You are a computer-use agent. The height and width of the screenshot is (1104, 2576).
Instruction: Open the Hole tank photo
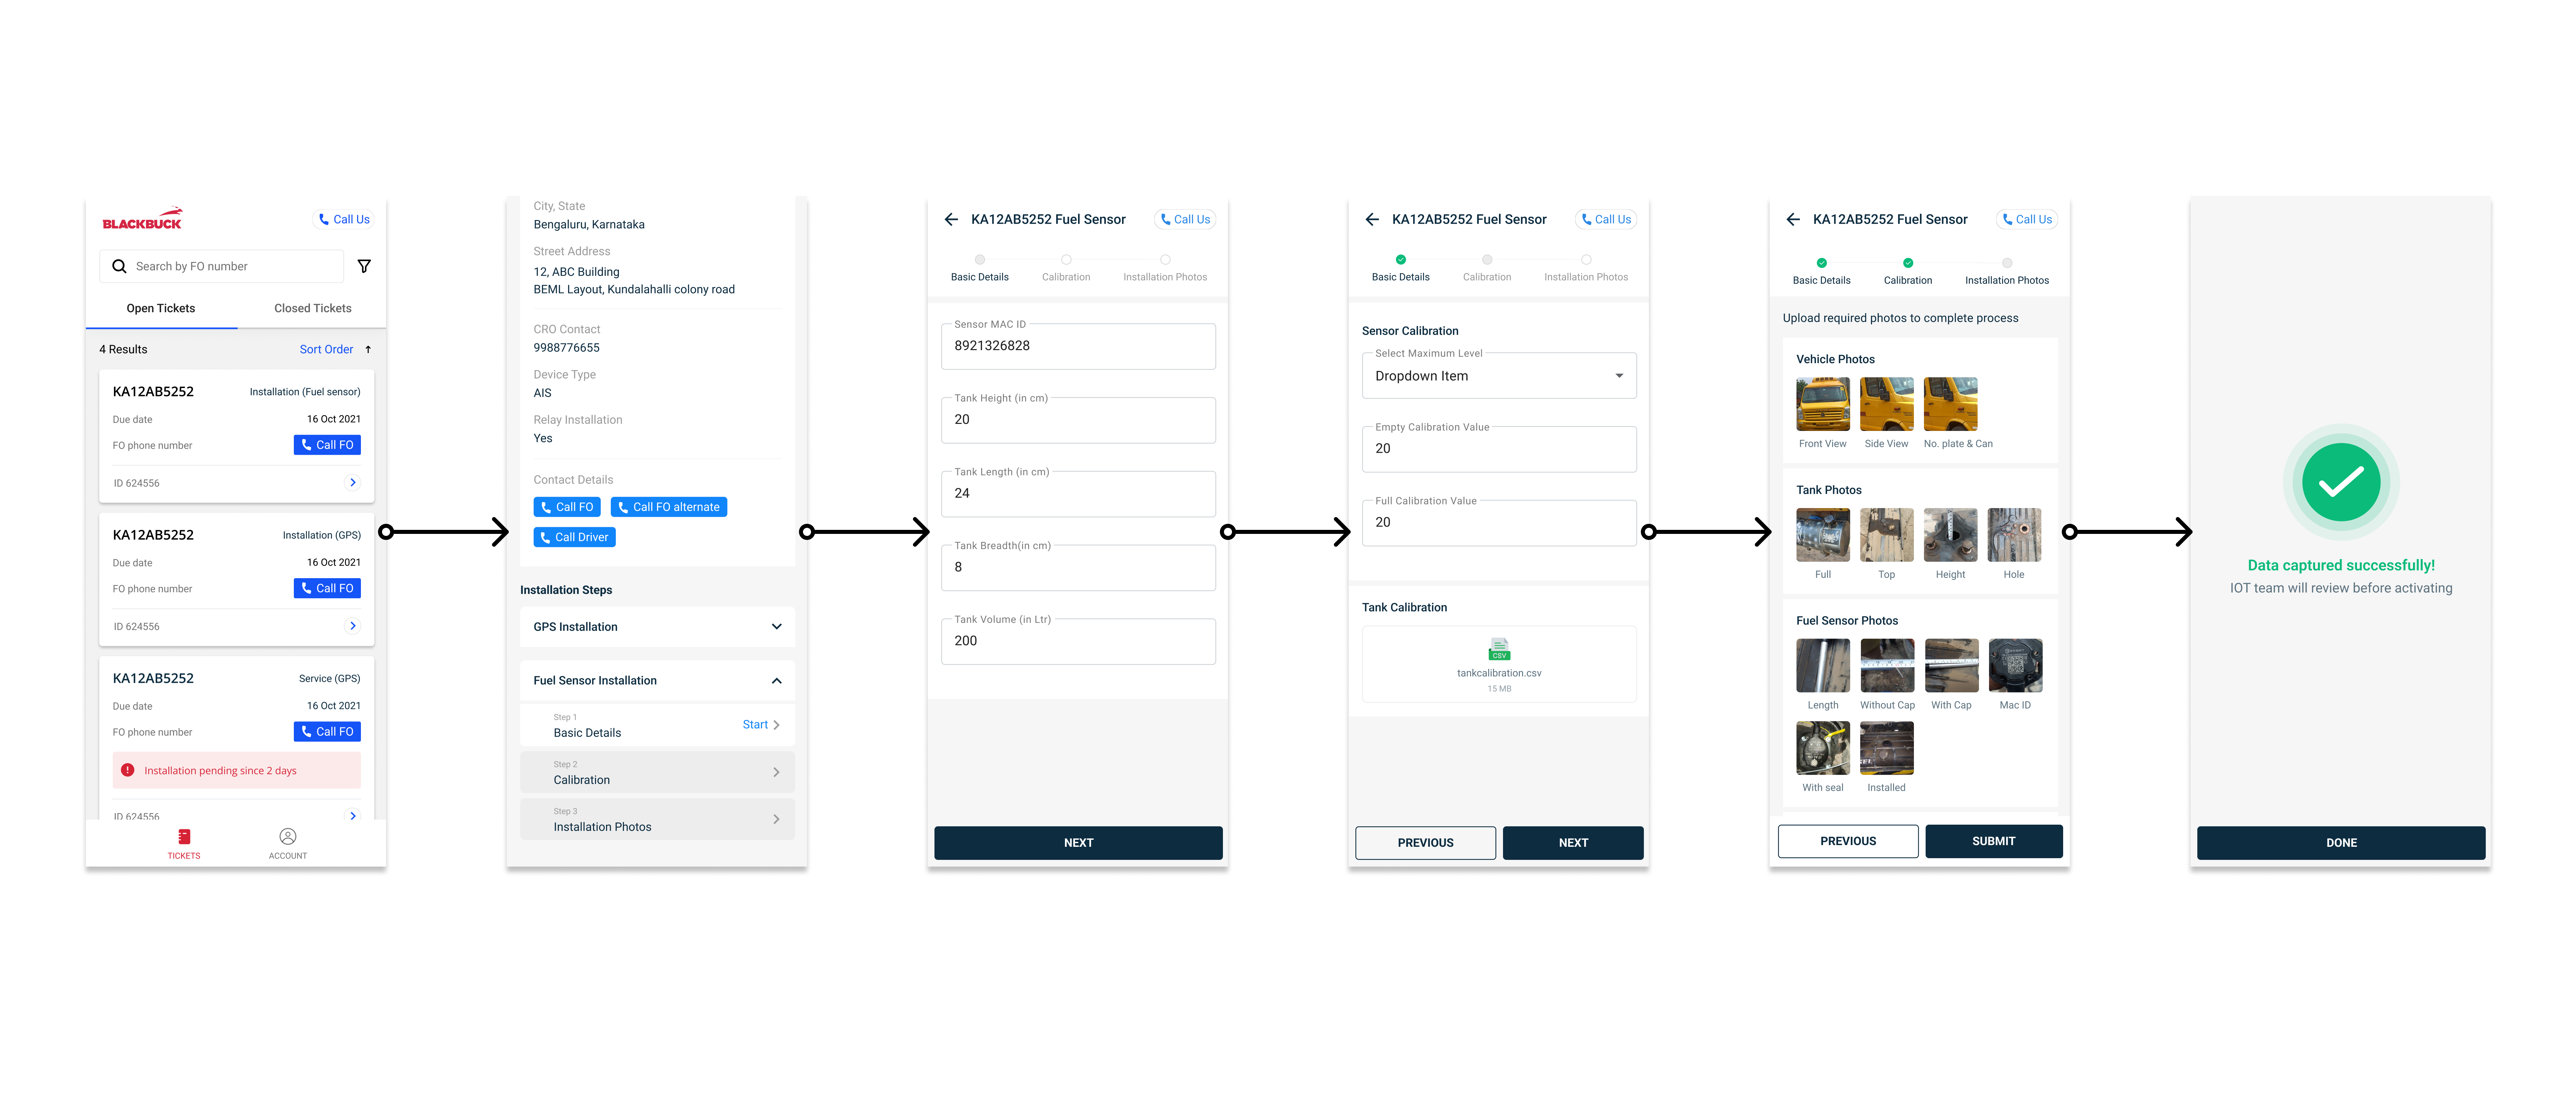2014,535
